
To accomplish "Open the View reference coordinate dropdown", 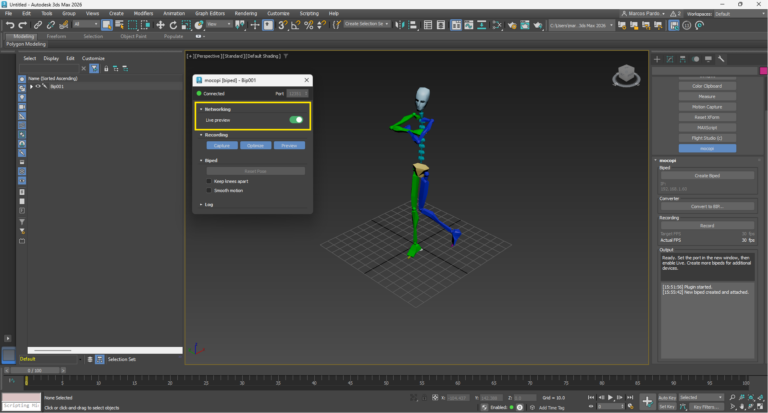I will (x=218, y=24).
